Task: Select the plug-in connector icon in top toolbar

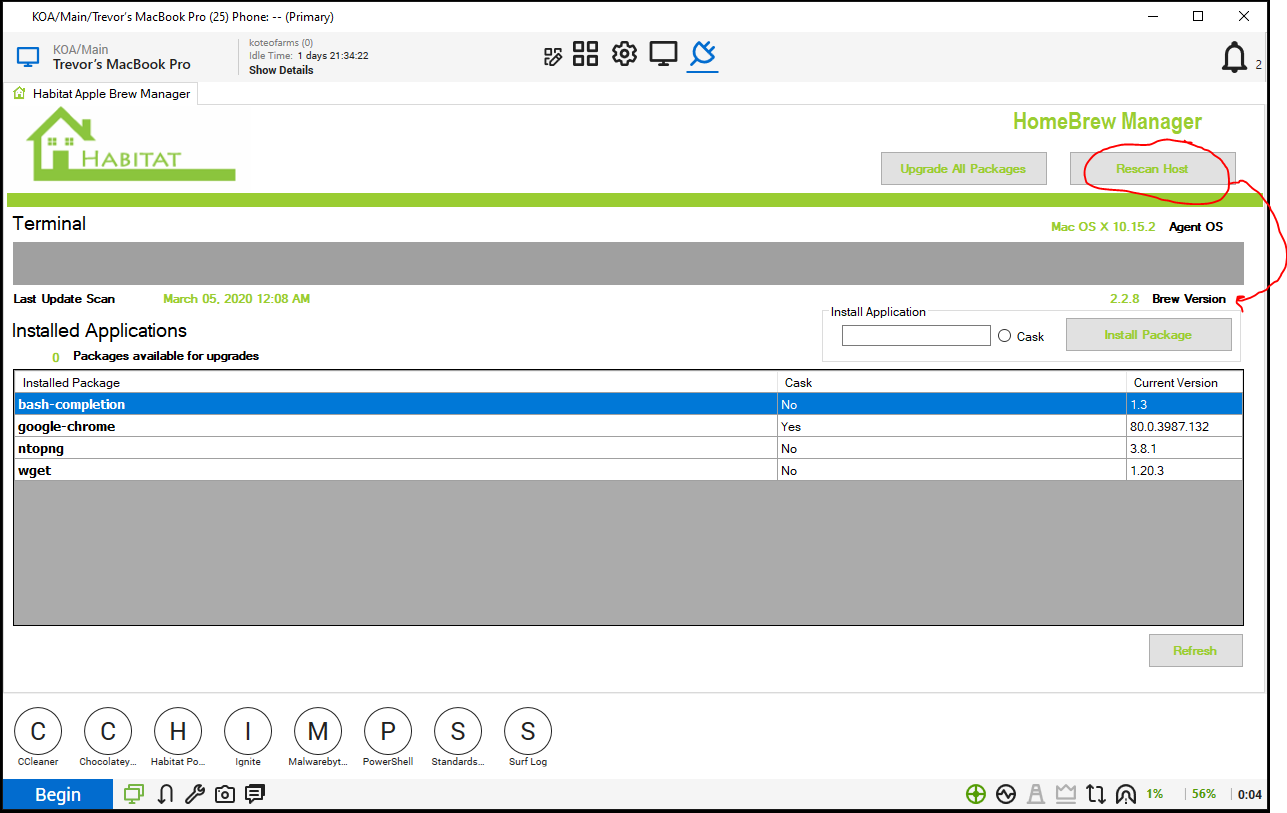Action: [702, 54]
